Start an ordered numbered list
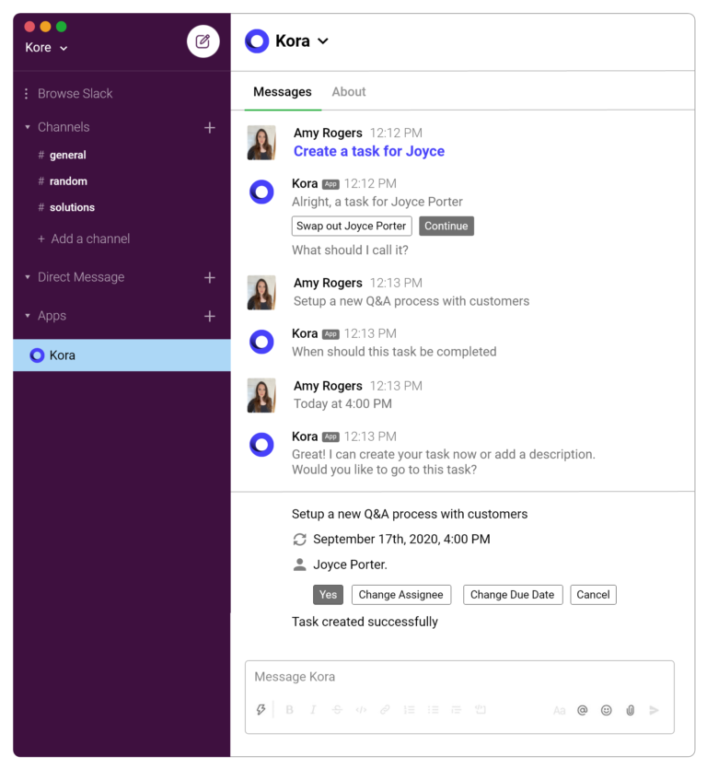 point(409,710)
